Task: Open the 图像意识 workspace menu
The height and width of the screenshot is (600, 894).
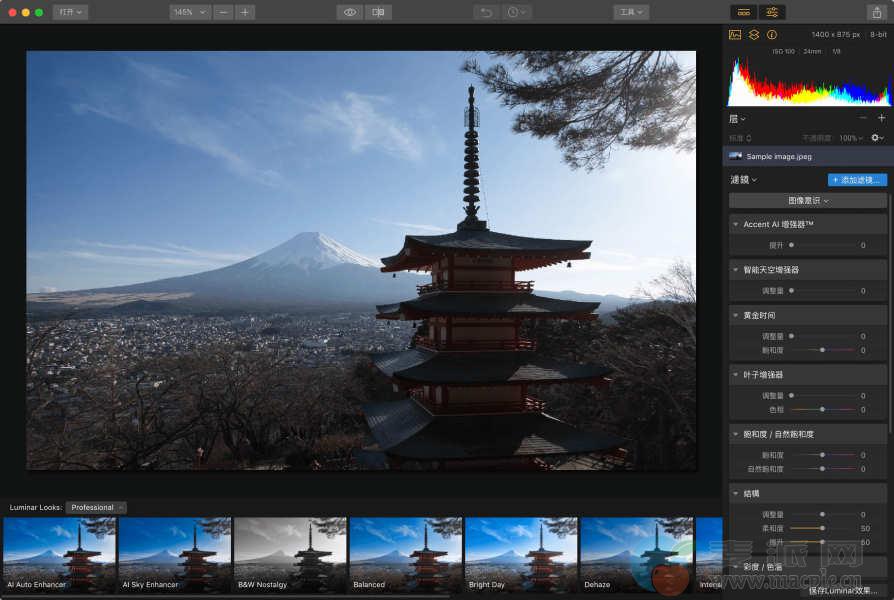Action: tap(808, 200)
